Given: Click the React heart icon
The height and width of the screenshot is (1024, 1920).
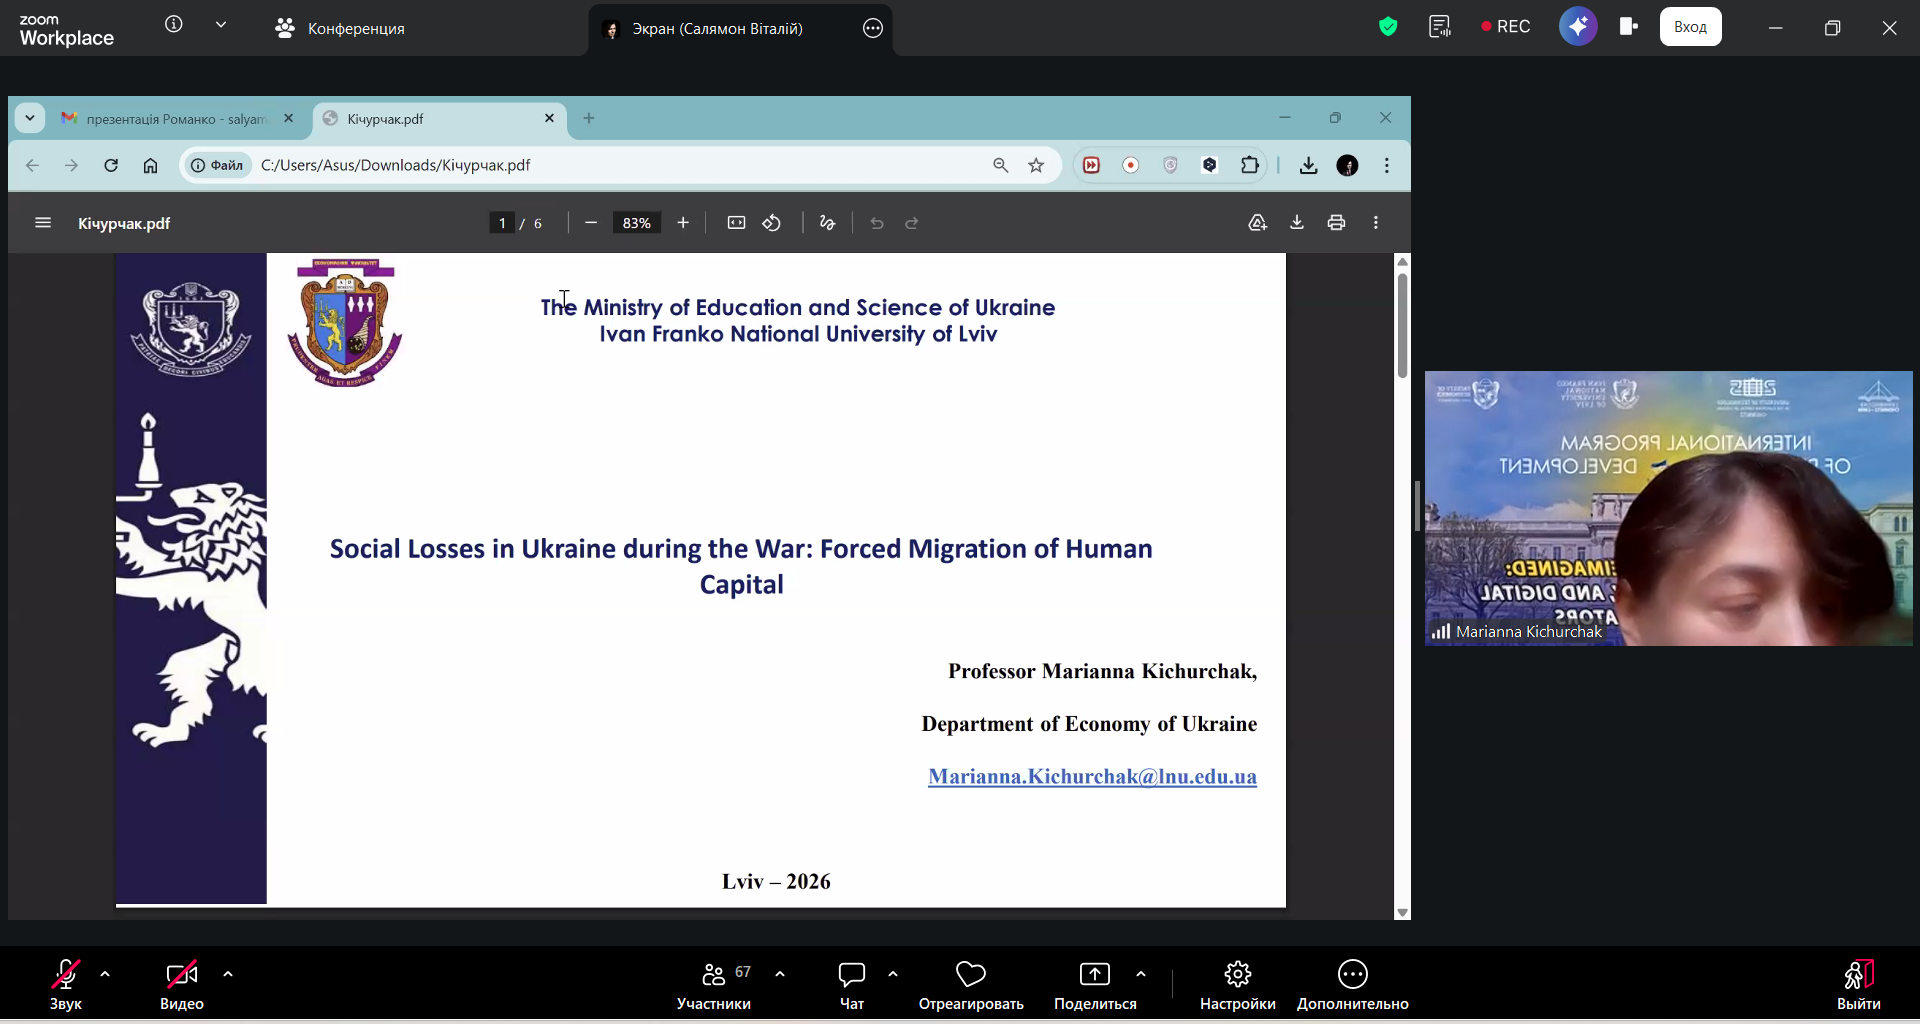Looking at the screenshot, I should (970, 984).
